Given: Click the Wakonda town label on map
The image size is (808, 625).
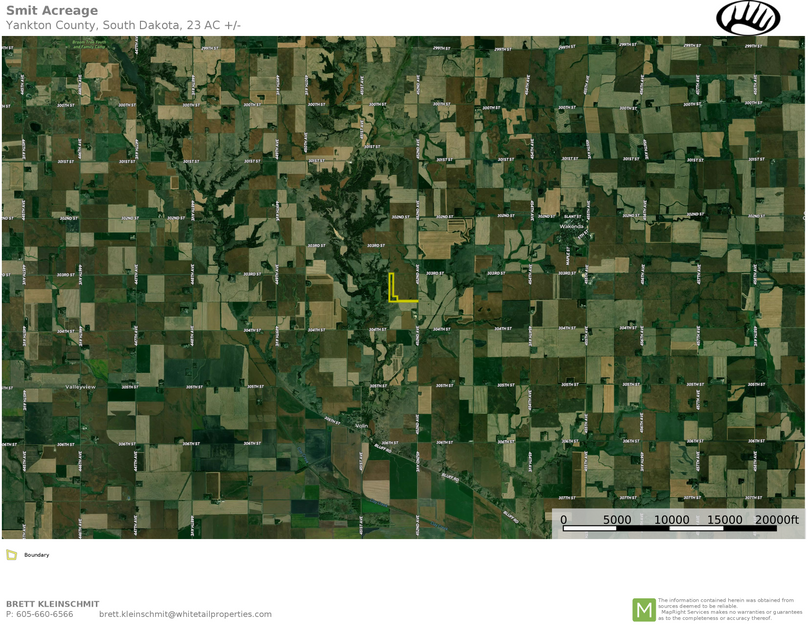Looking at the screenshot, I should coord(571,227).
